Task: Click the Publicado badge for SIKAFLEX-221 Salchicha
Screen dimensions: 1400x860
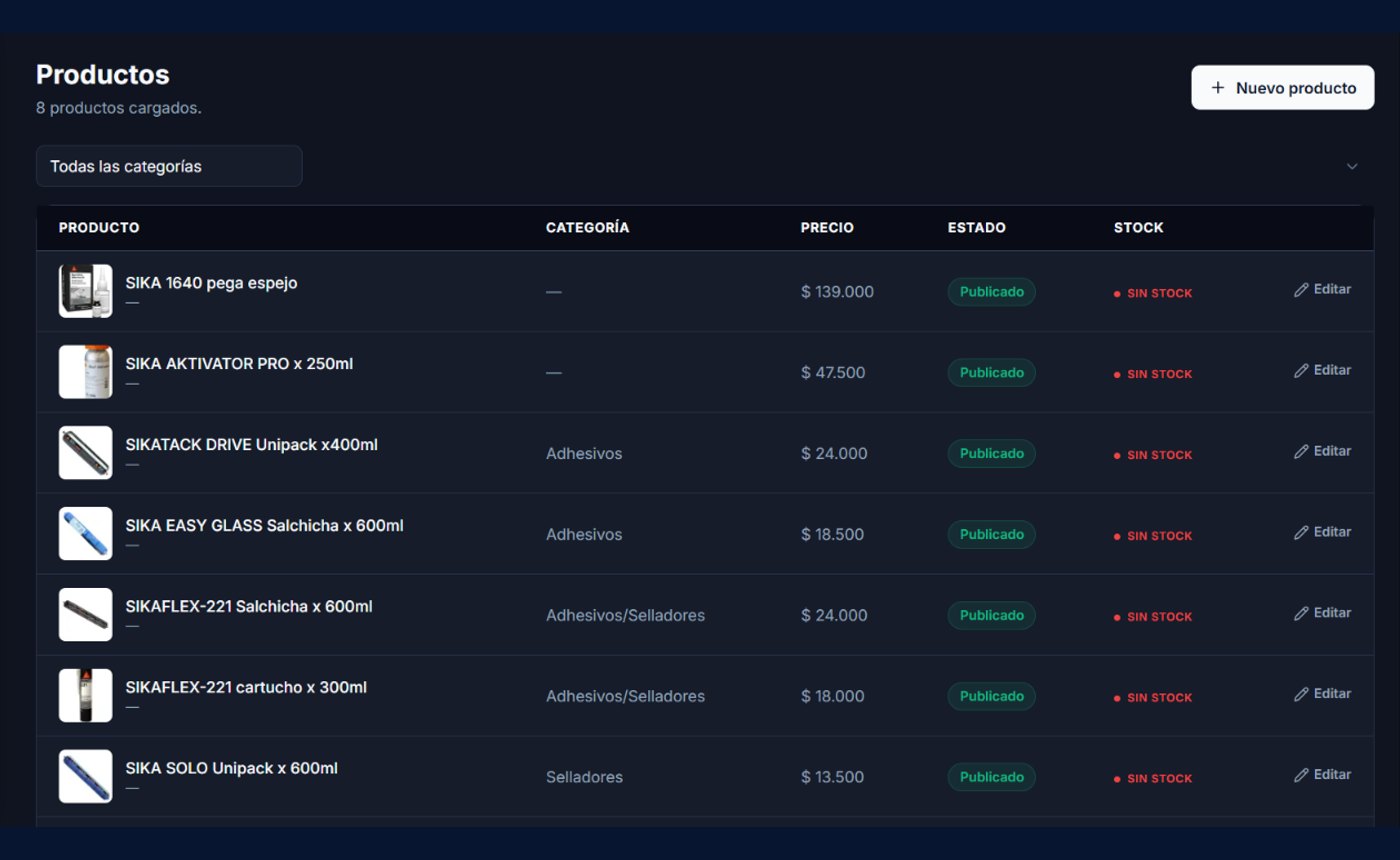Action: point(992,616)
